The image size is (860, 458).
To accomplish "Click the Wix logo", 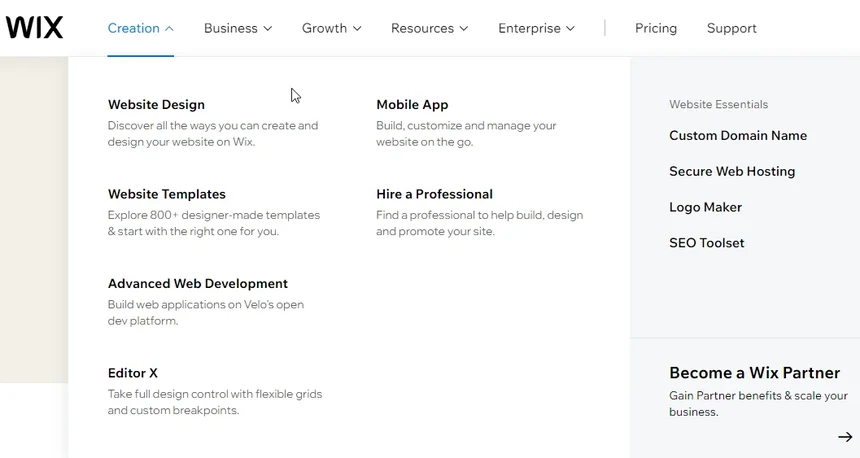I will 34,28.
